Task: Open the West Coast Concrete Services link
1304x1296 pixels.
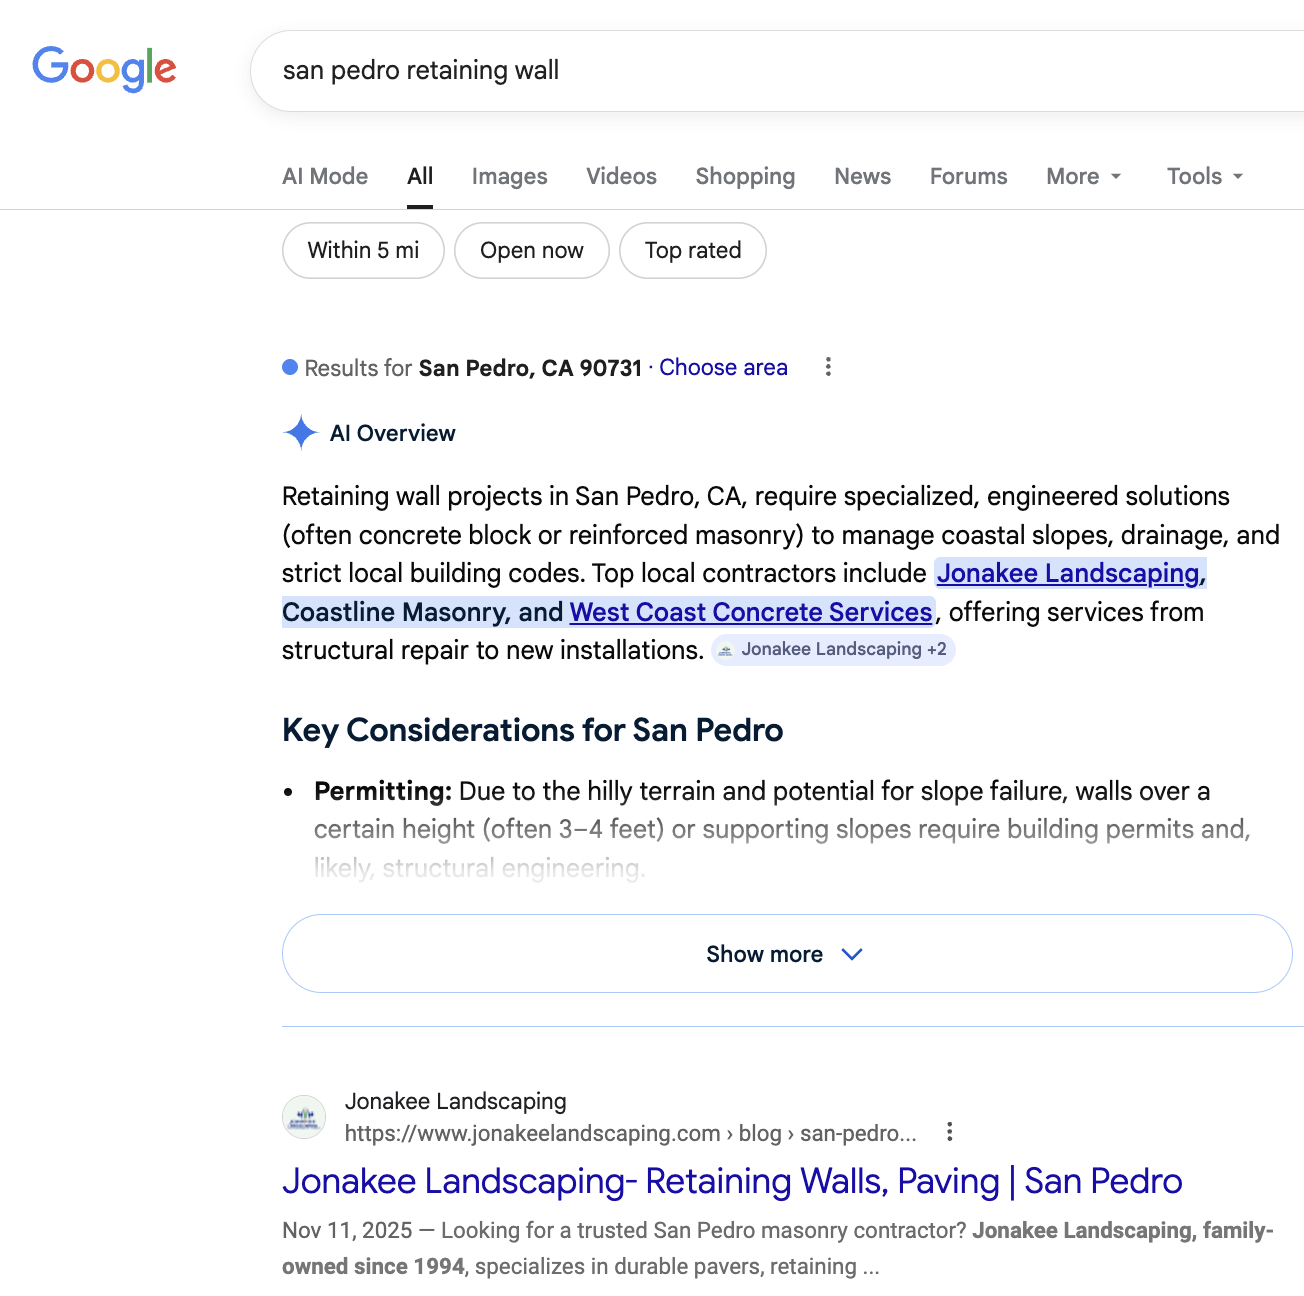Action: 751,612
